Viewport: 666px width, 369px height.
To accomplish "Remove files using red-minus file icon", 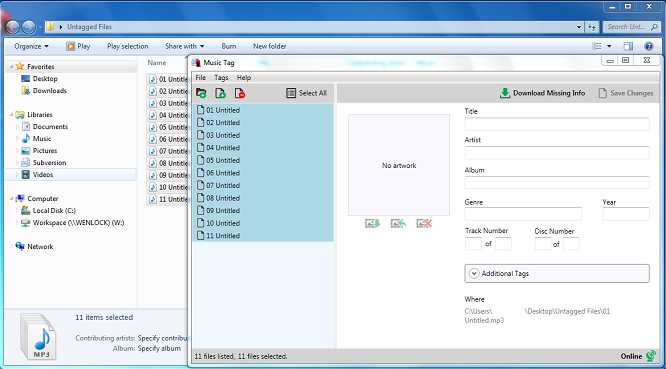I will coord(240,93).
